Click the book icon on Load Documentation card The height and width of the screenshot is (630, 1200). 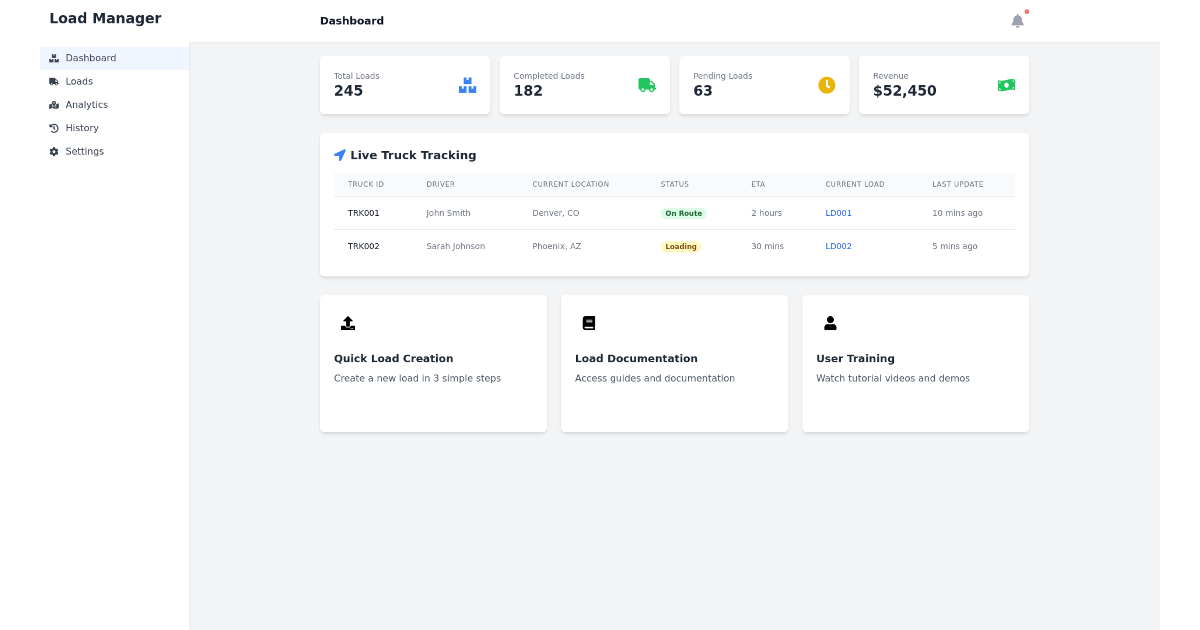pyautogui.click(x=588, y=322)
